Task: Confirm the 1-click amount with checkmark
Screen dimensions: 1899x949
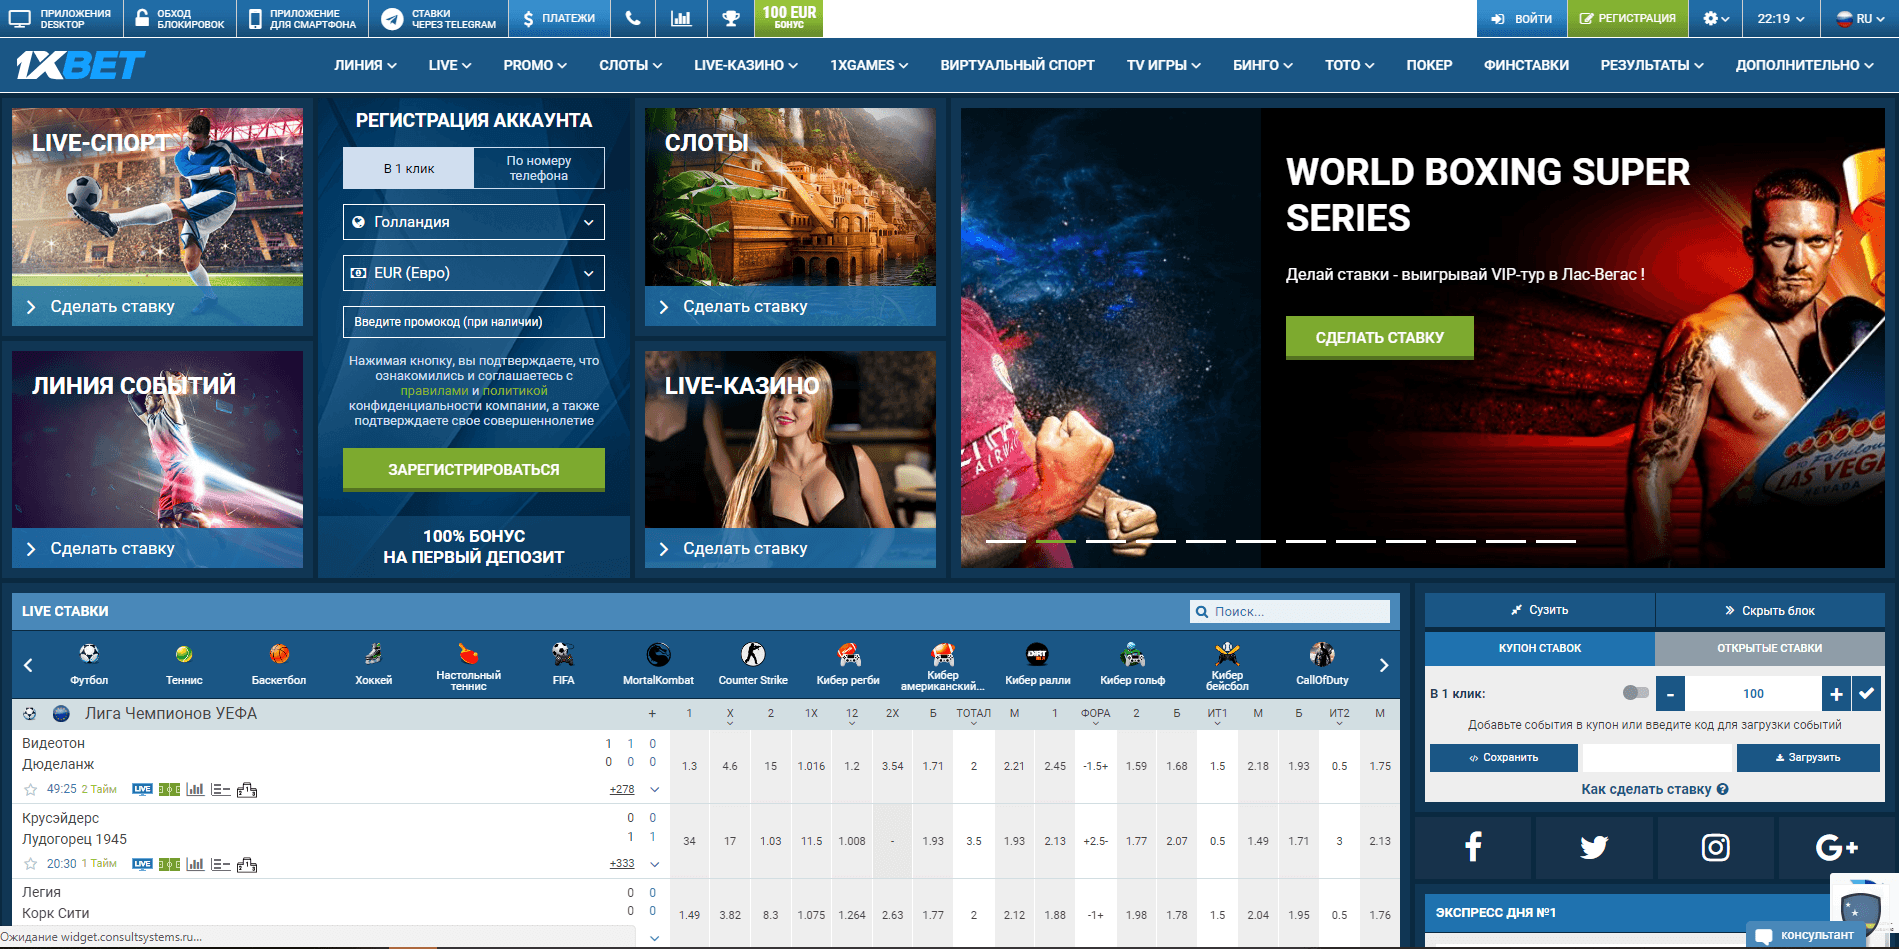Action: (1866, 693)
